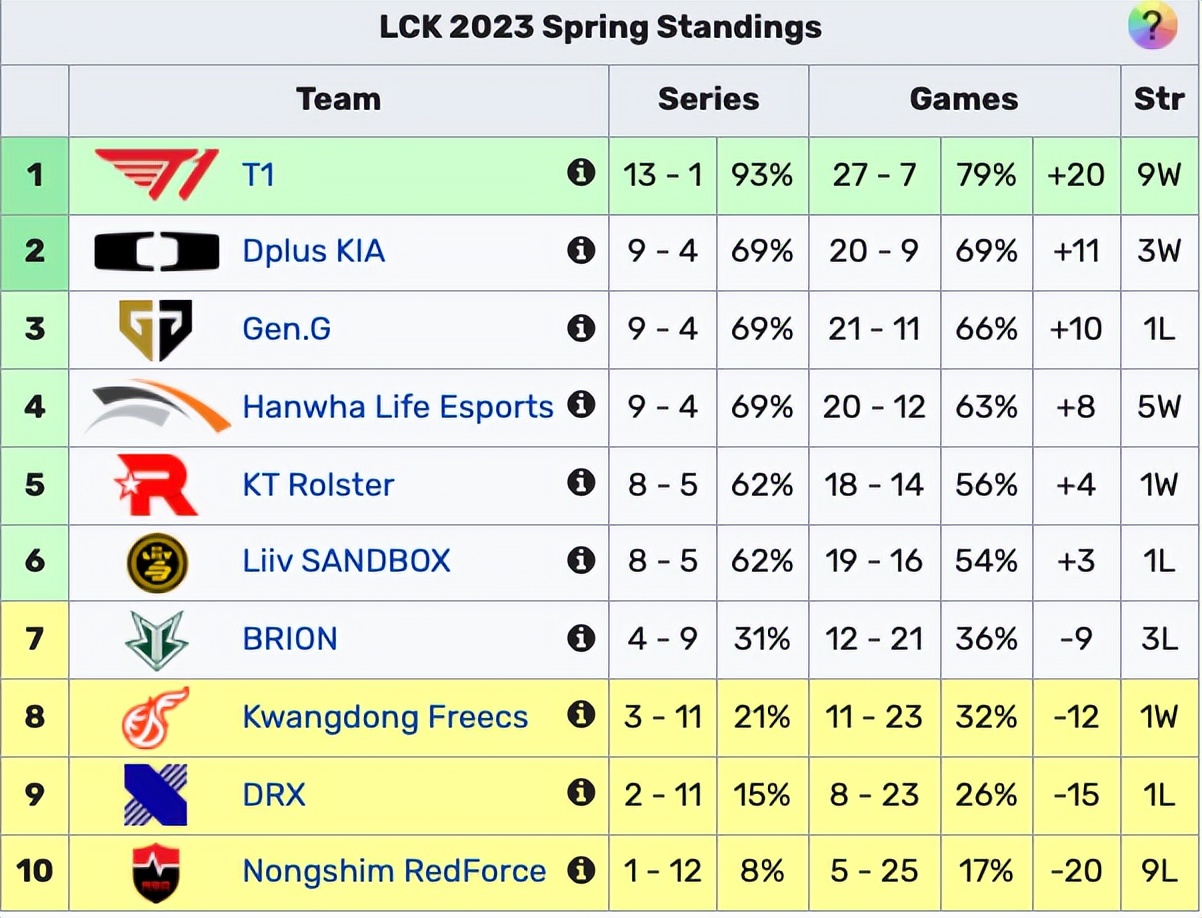Open the help question mark icon
Image resolution: width=1202 pixels, height=918 pixels.
pyautogui.click(x=1152, y=26)
